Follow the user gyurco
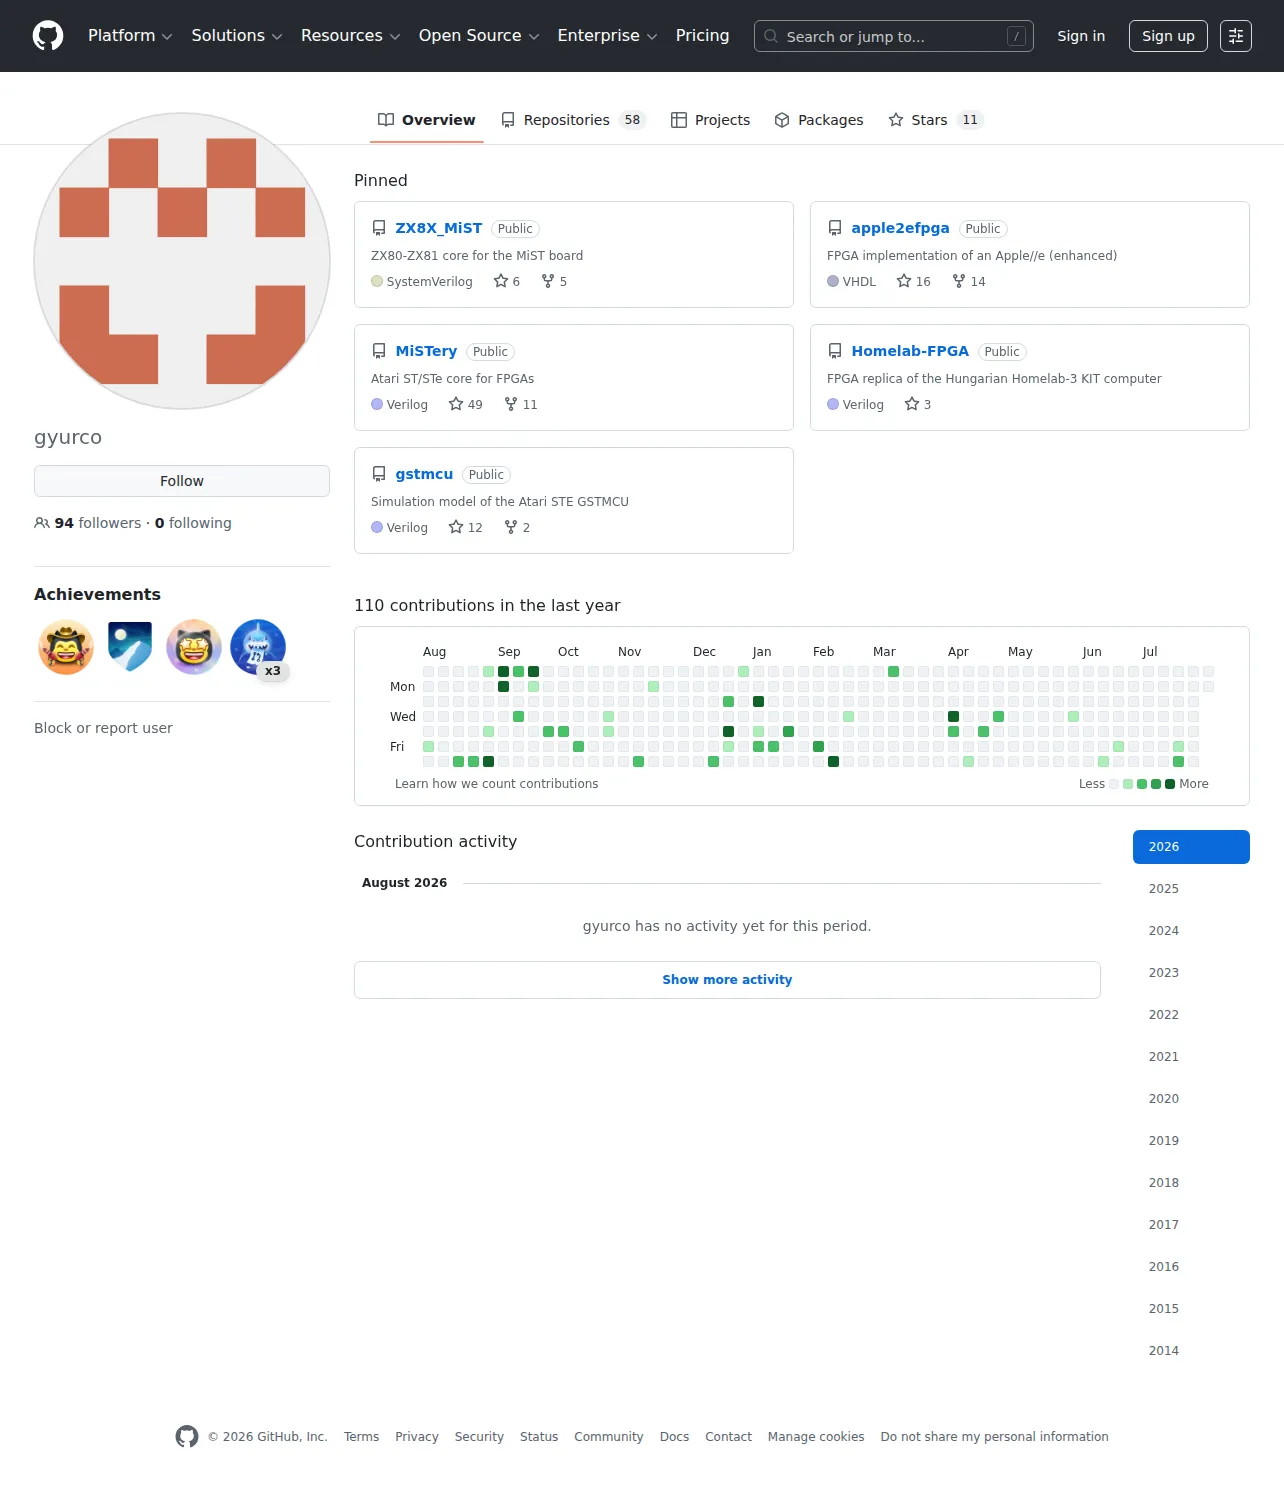This screenshot has height=1490, width=1284. tap(182, 481)
